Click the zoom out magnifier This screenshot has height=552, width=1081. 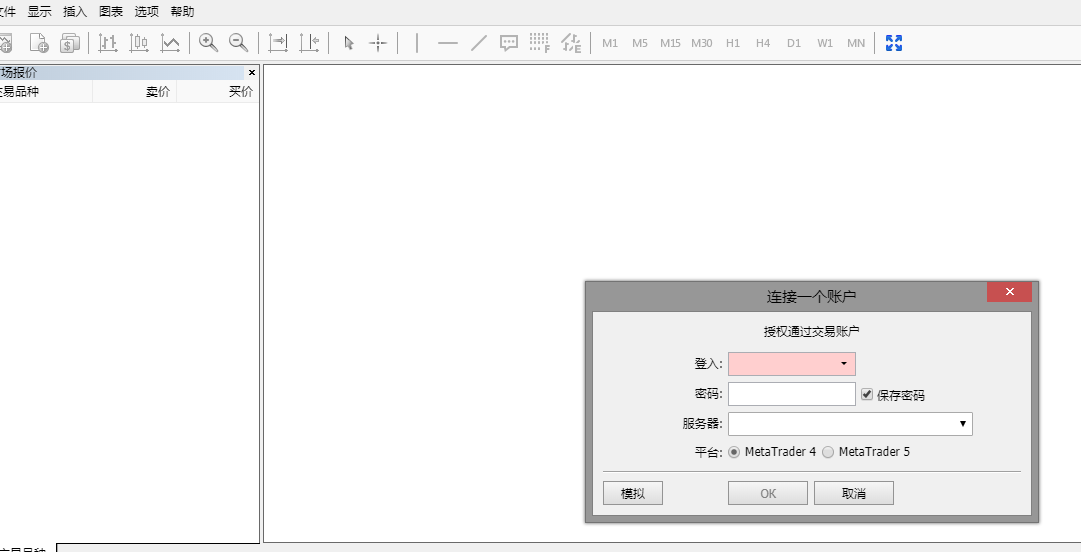coord(238,43)
